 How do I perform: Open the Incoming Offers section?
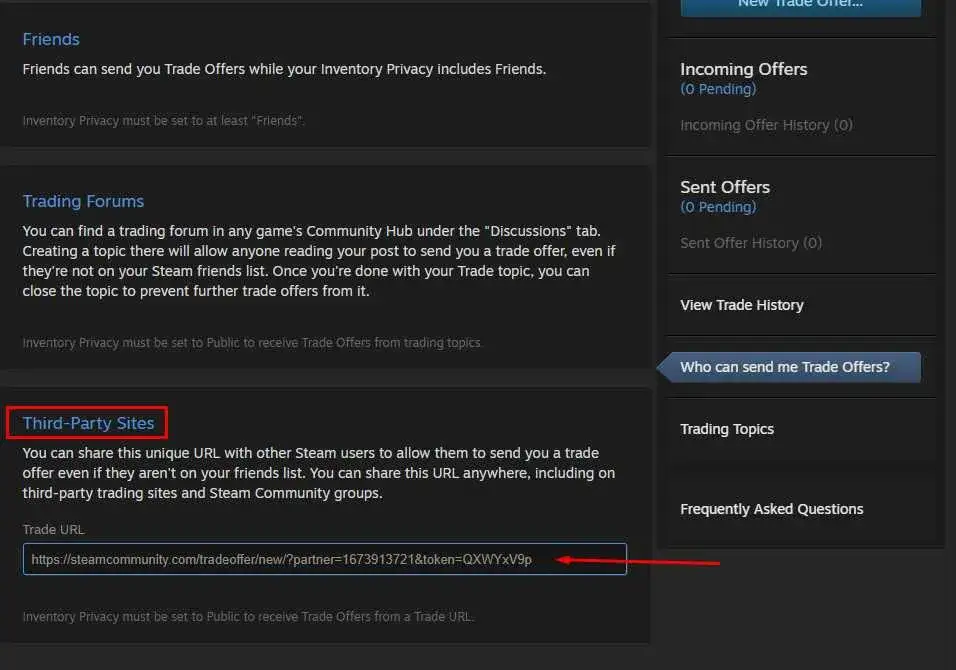click(743, 69)
